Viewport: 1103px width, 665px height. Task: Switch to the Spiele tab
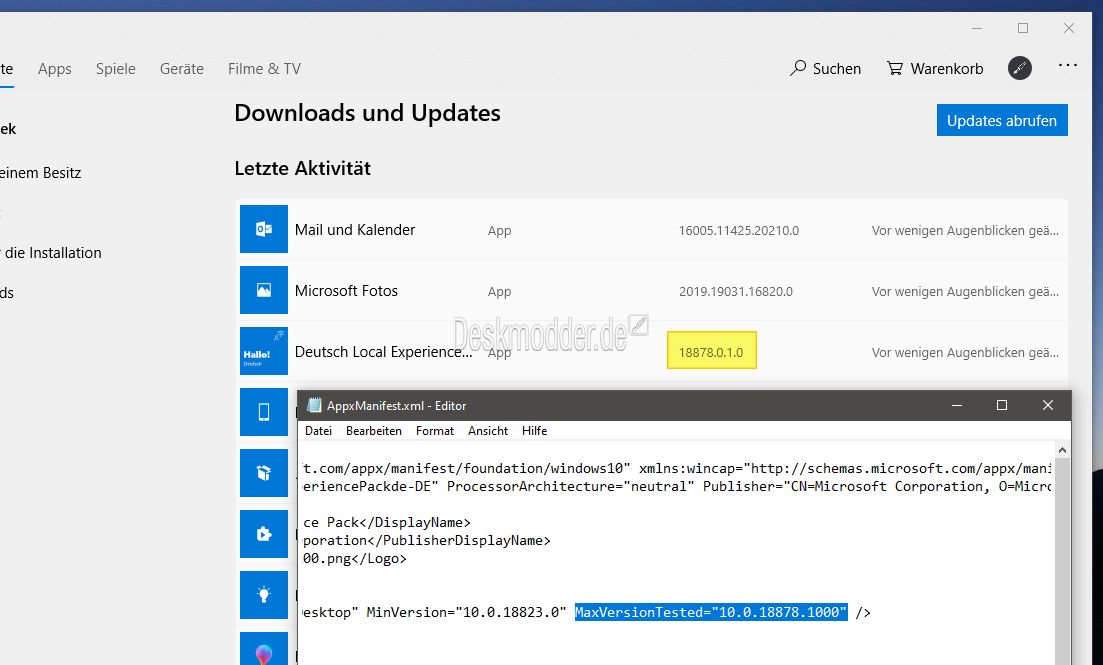click(x=116, y=69)
